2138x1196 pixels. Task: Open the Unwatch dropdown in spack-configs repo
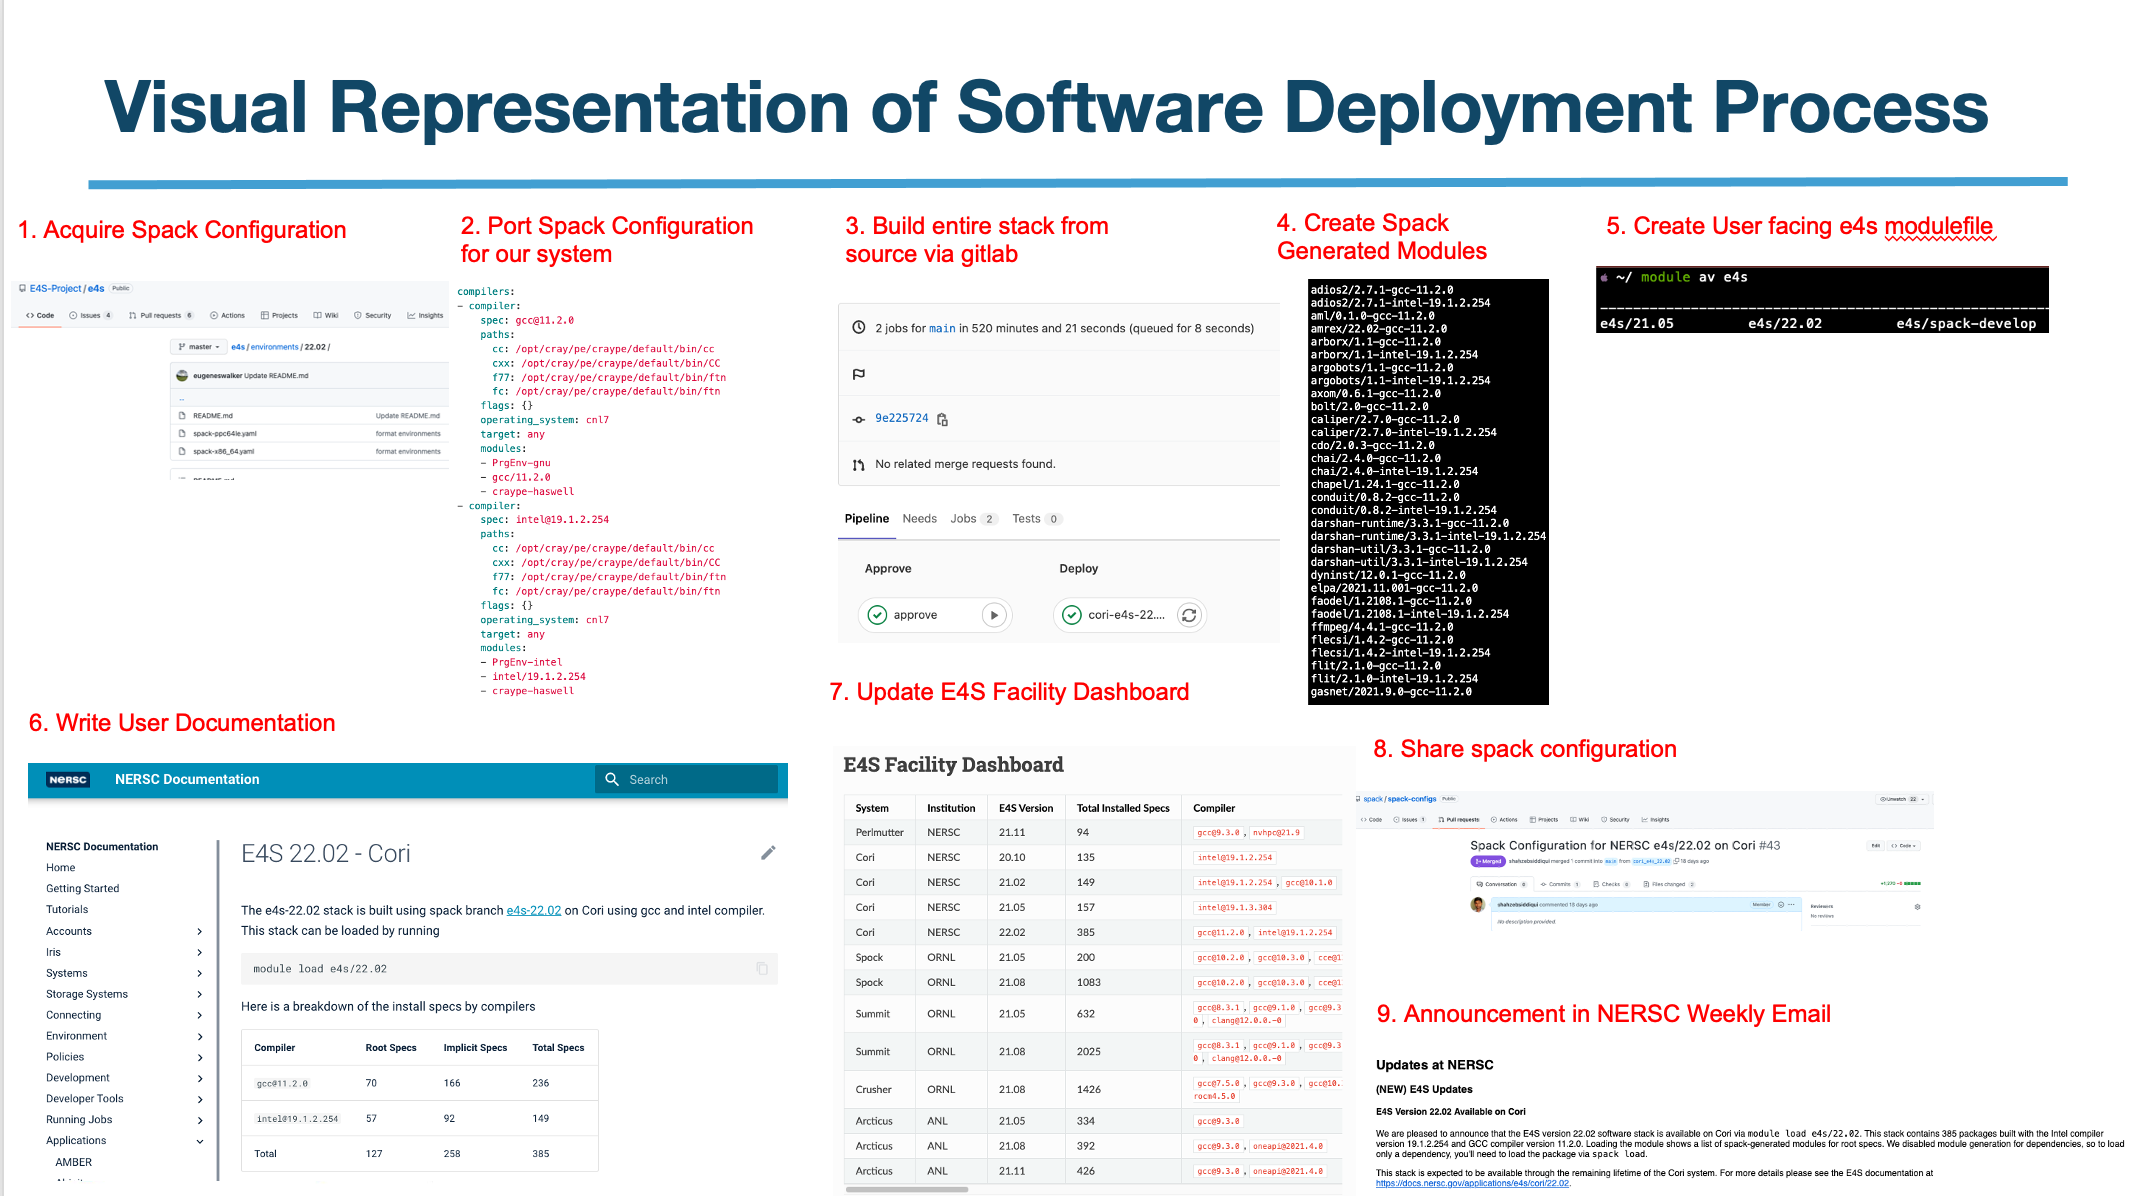tap(1902, 799)
